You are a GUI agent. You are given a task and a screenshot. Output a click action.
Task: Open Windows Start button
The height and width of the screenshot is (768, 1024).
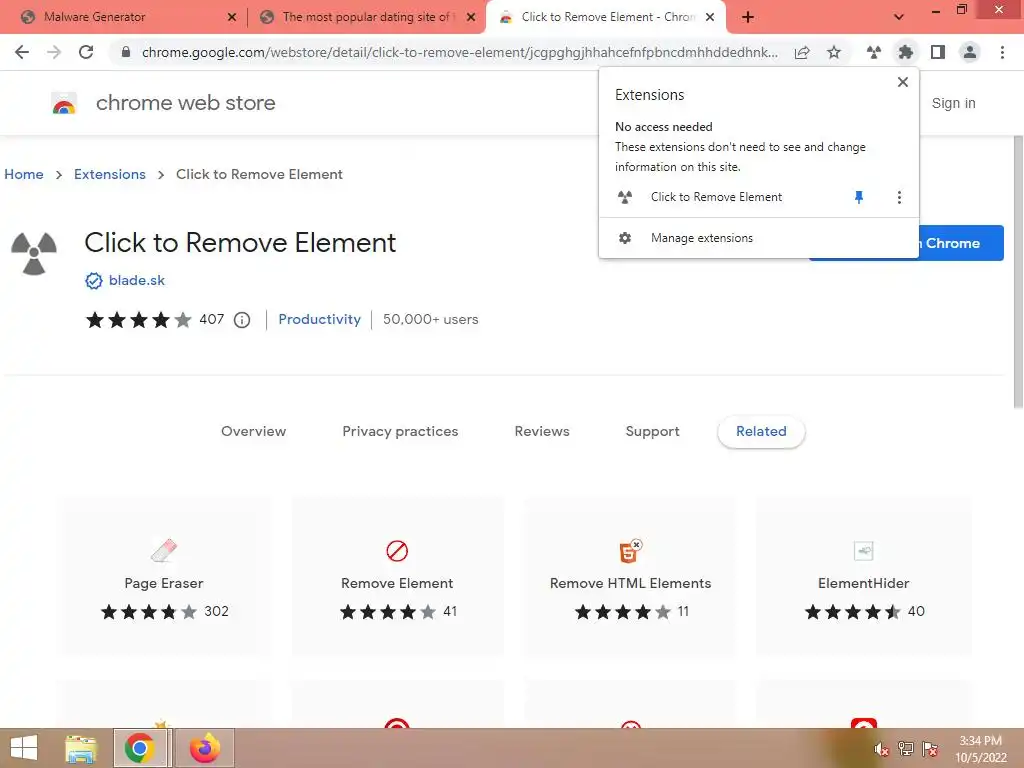24,748
